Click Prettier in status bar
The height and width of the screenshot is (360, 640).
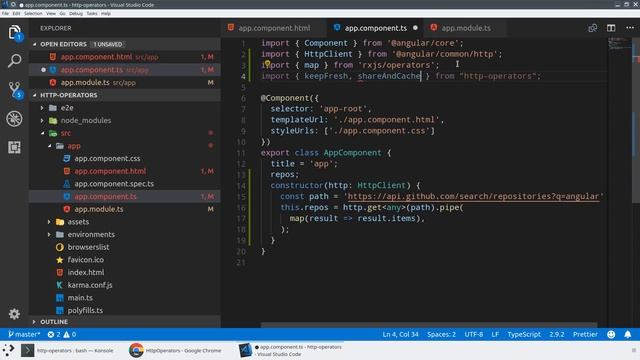(x=585, y=334)
